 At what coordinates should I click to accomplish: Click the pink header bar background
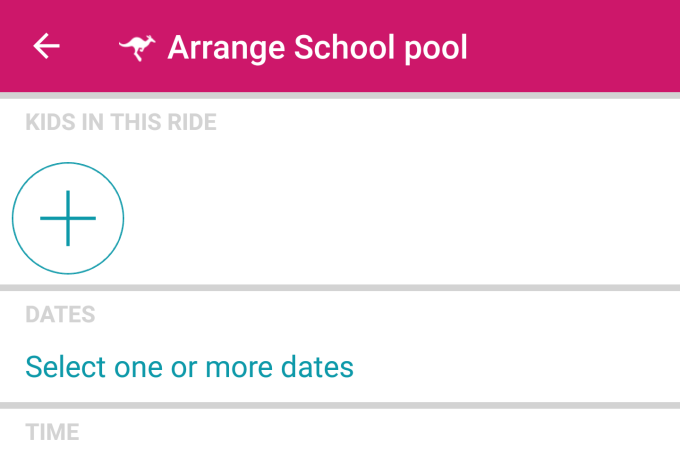572,46
